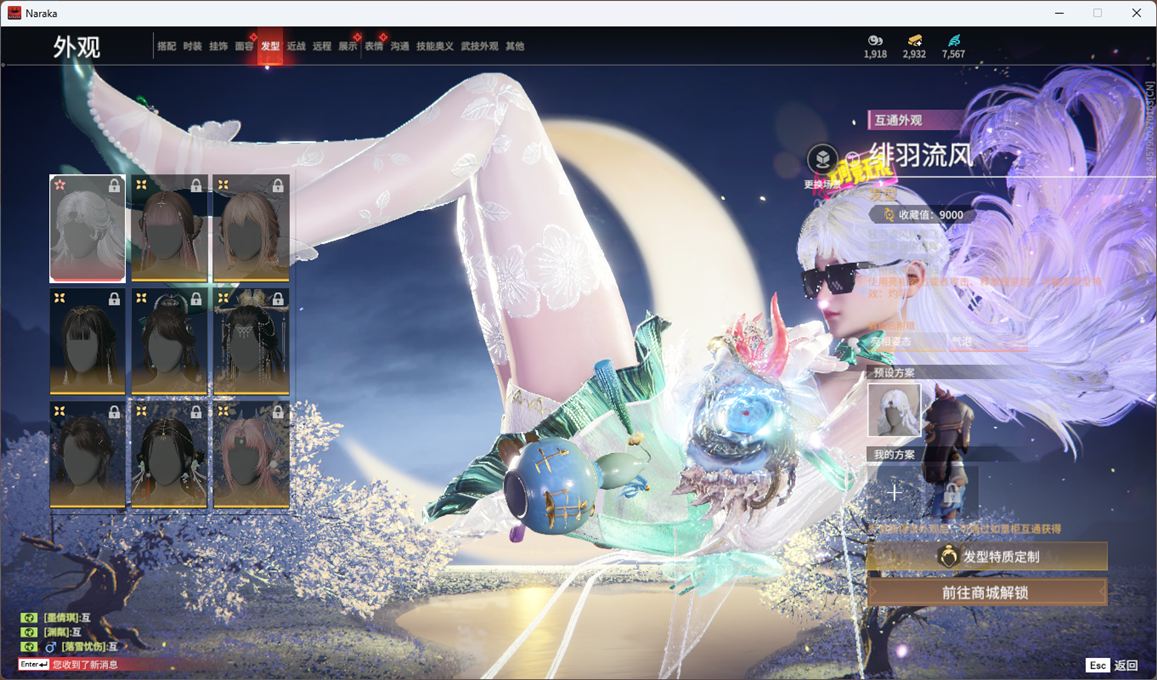
Task: Switch to the 远程 tab
Action: tap(322, 46)
